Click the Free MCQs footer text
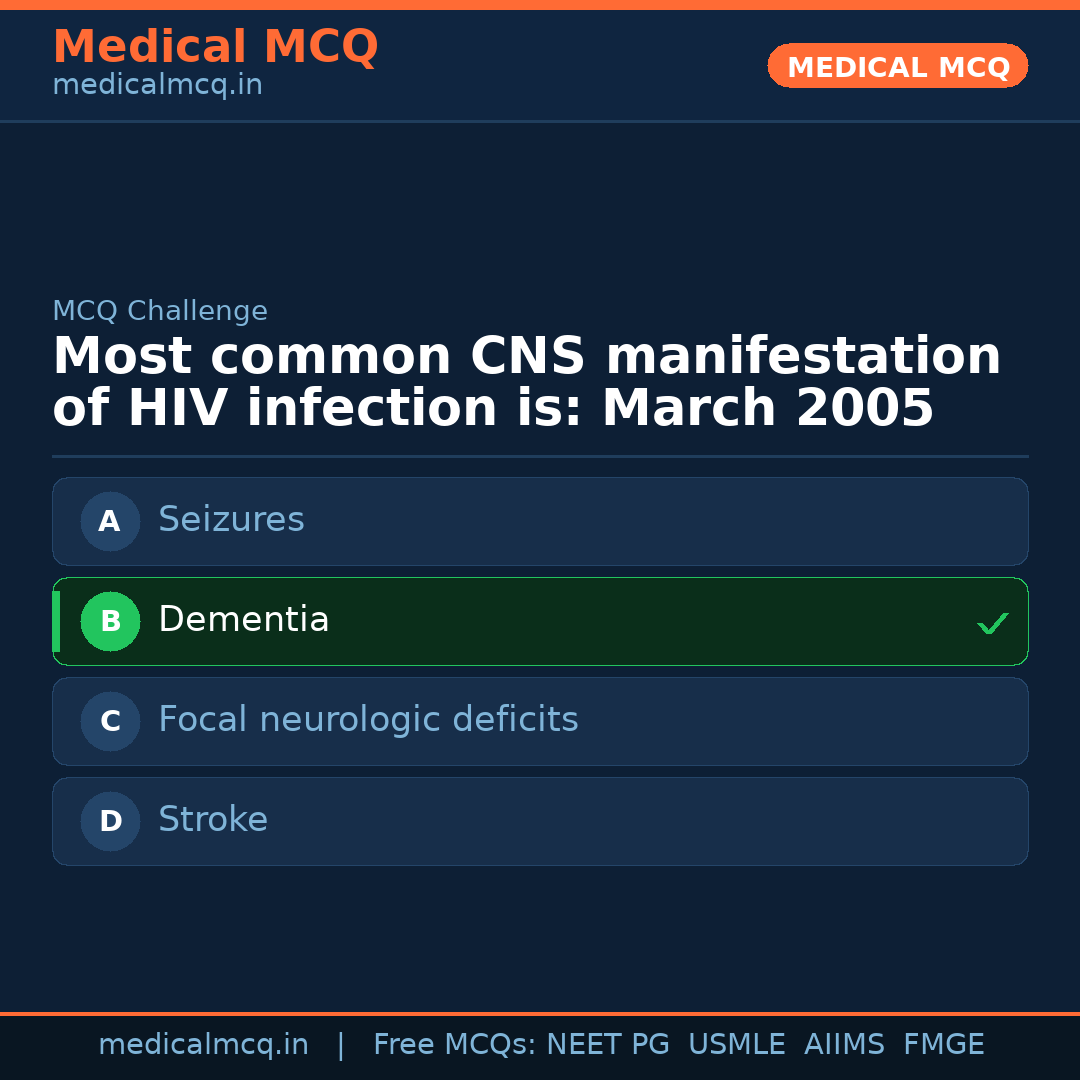The width and height of the screenshot is (1080, 1080). tap(454, 1045)
